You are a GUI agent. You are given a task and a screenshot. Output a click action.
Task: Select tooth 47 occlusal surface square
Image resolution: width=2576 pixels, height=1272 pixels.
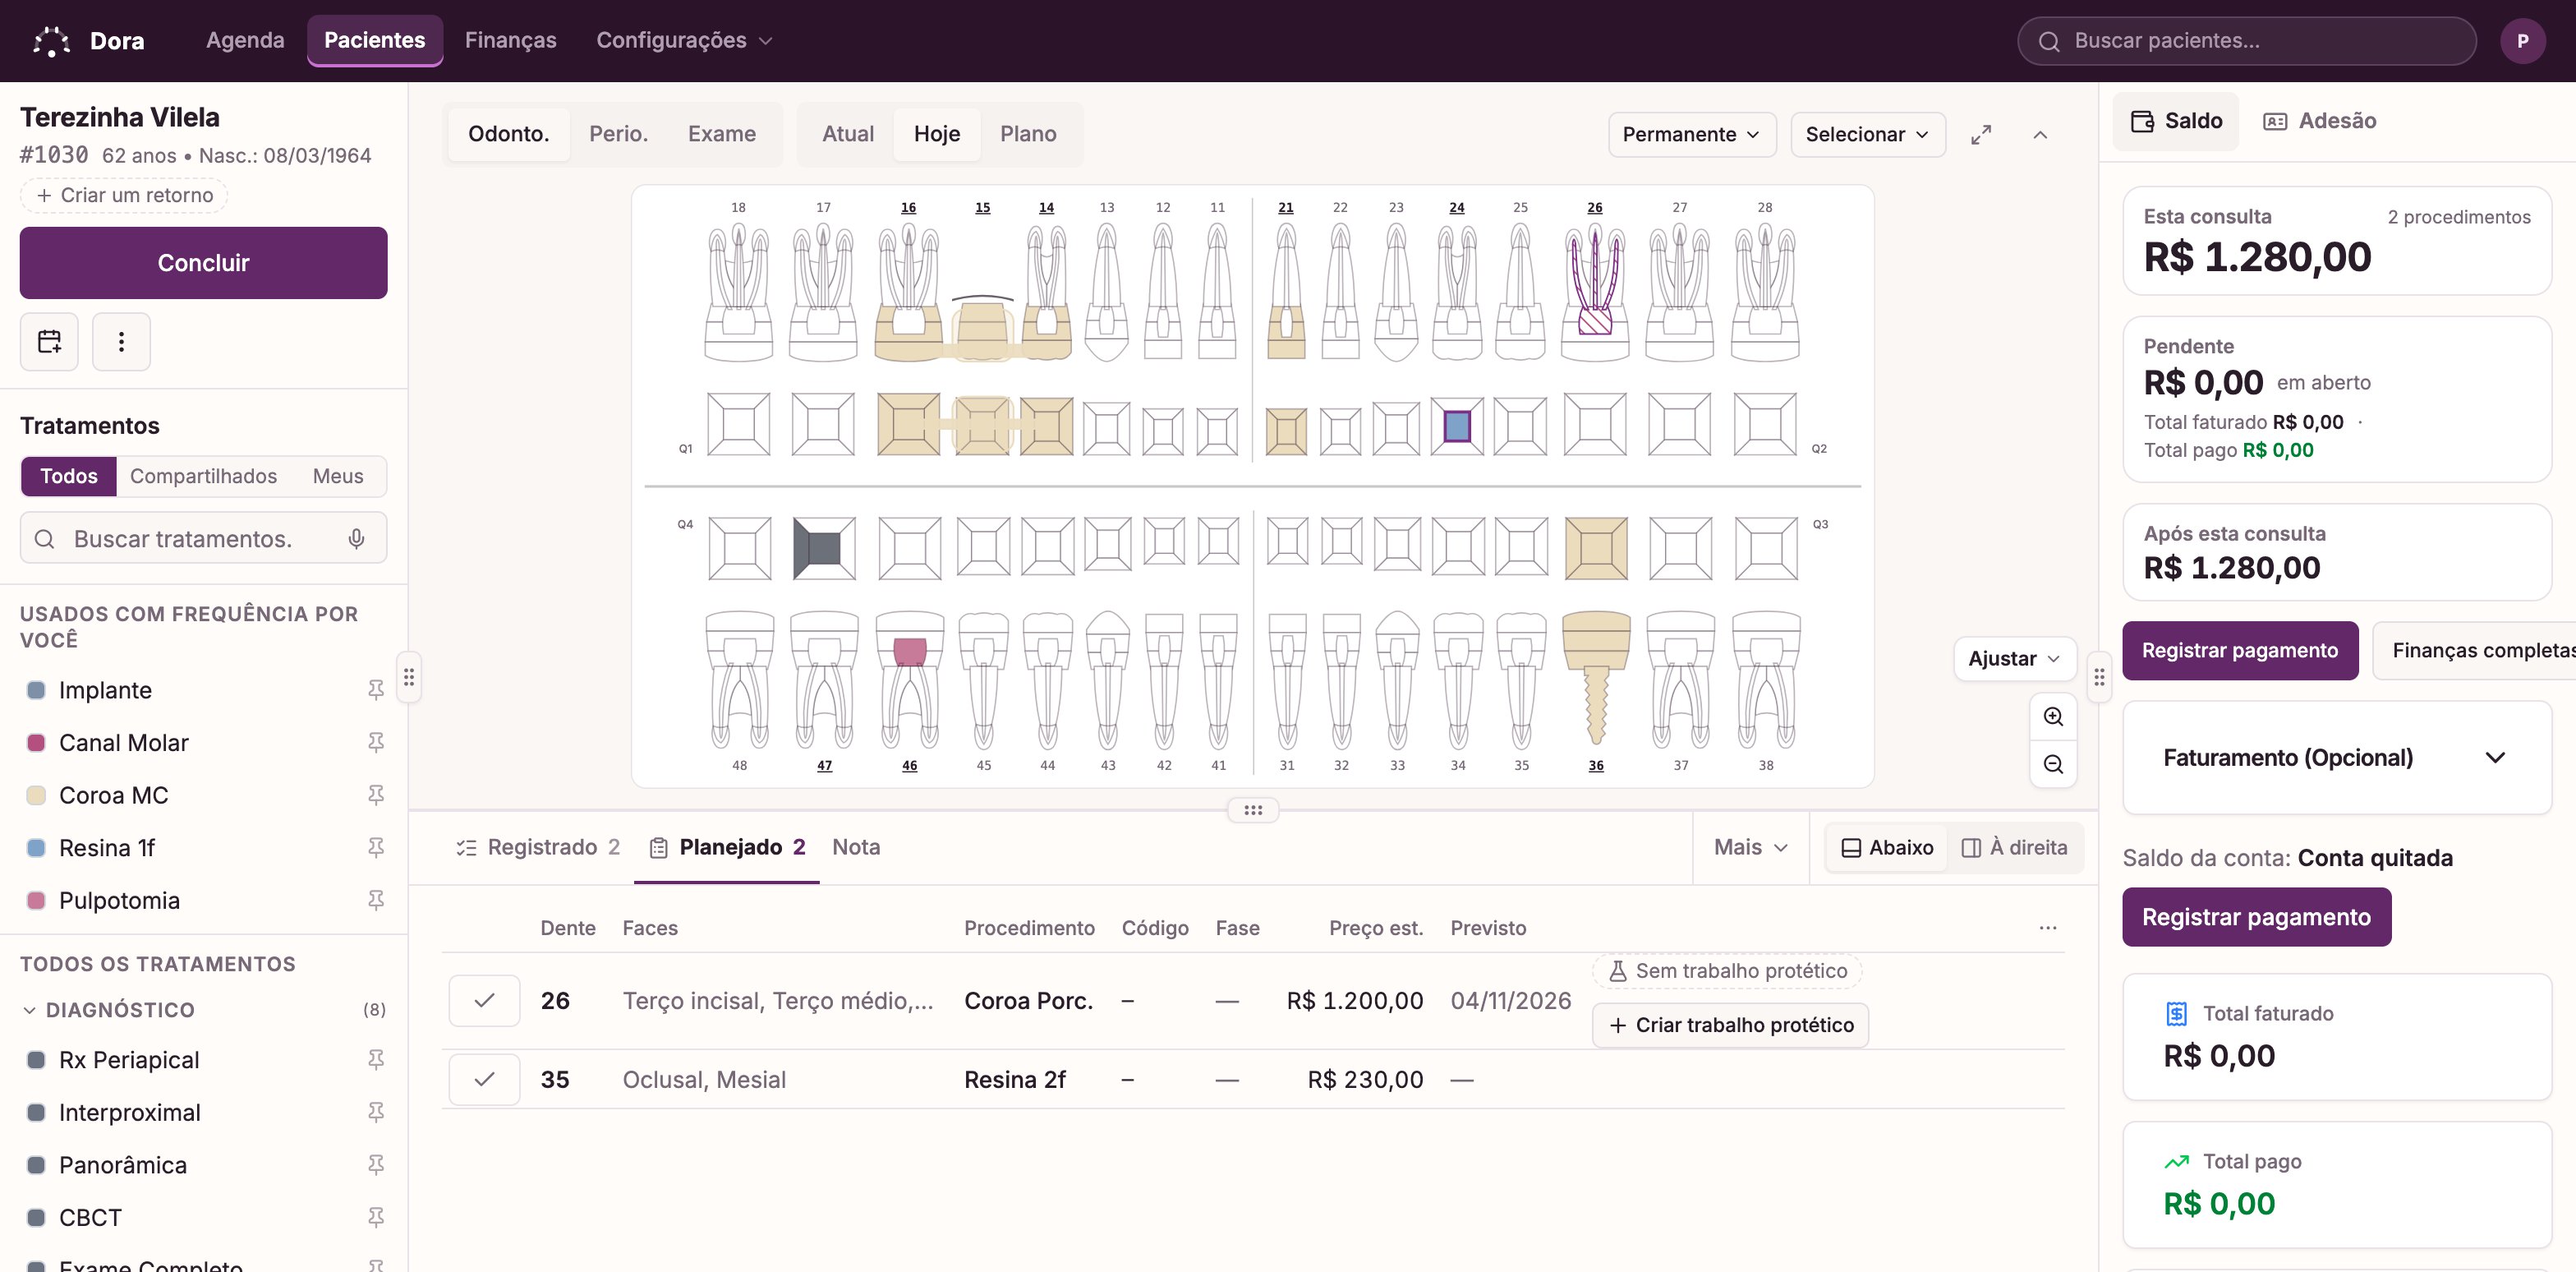[824, 549]
